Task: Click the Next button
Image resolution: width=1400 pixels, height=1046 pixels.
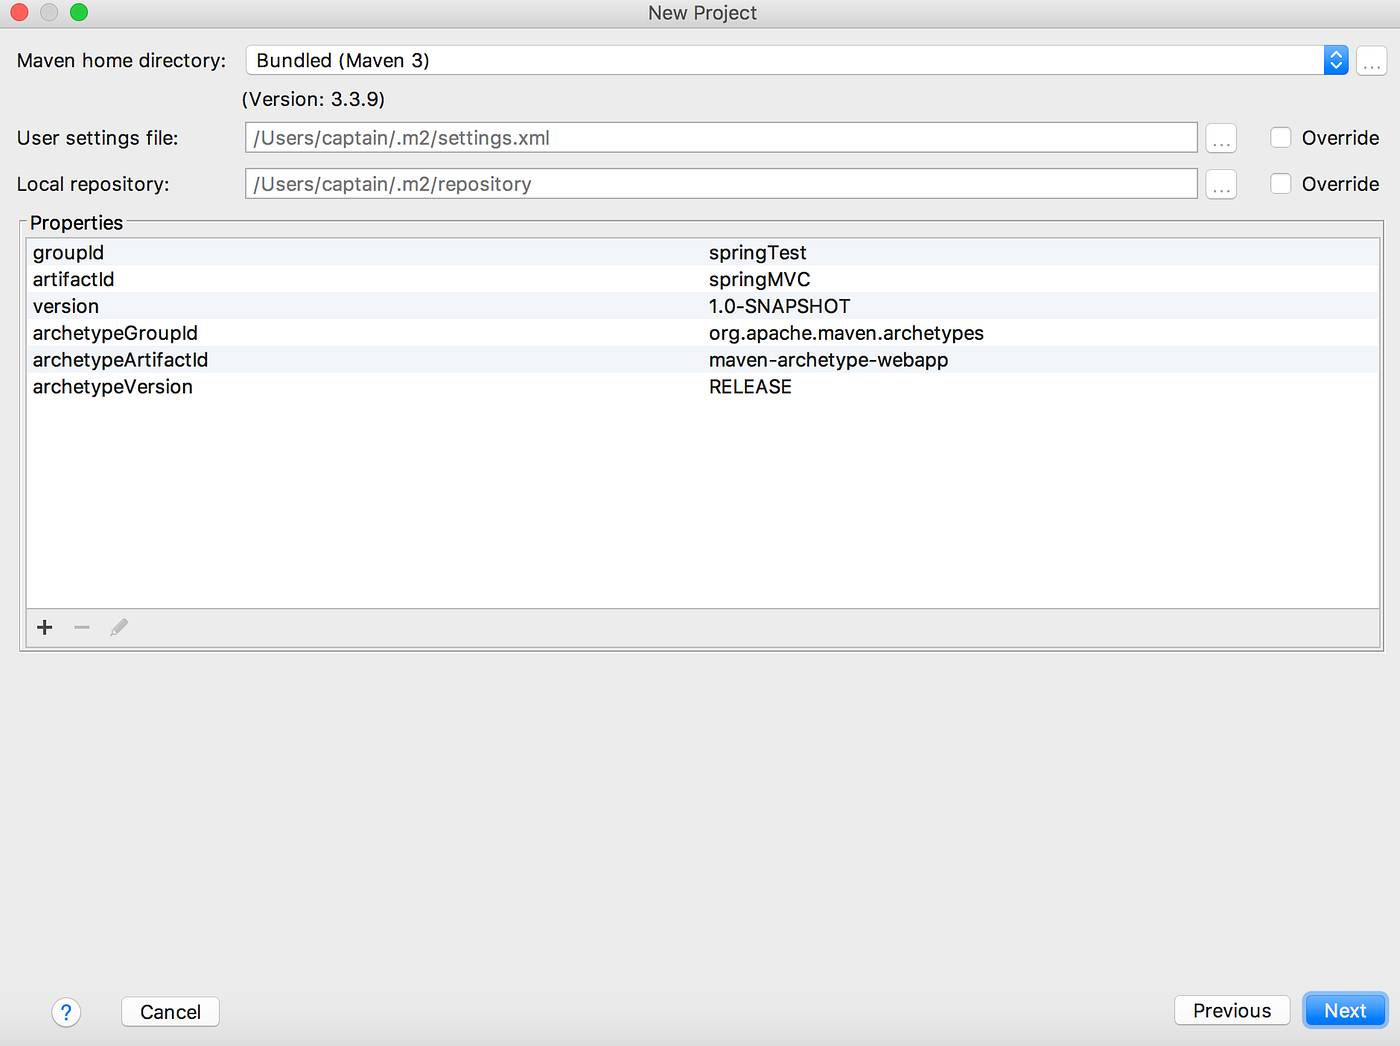Action: tap(1344, 1010)
